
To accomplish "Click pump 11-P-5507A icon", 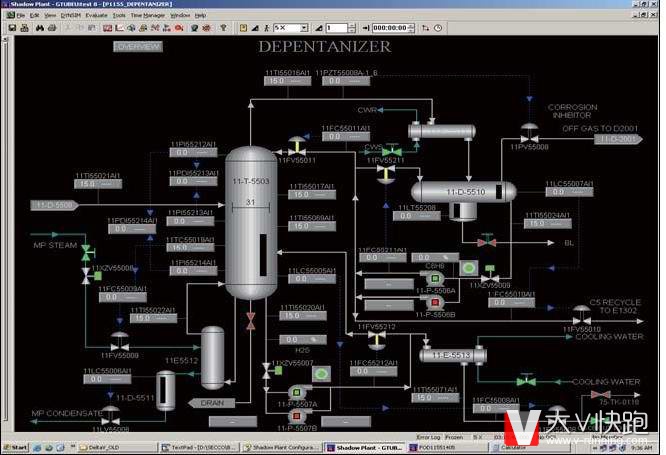I will pyautogui.click(x=294, y=394).
